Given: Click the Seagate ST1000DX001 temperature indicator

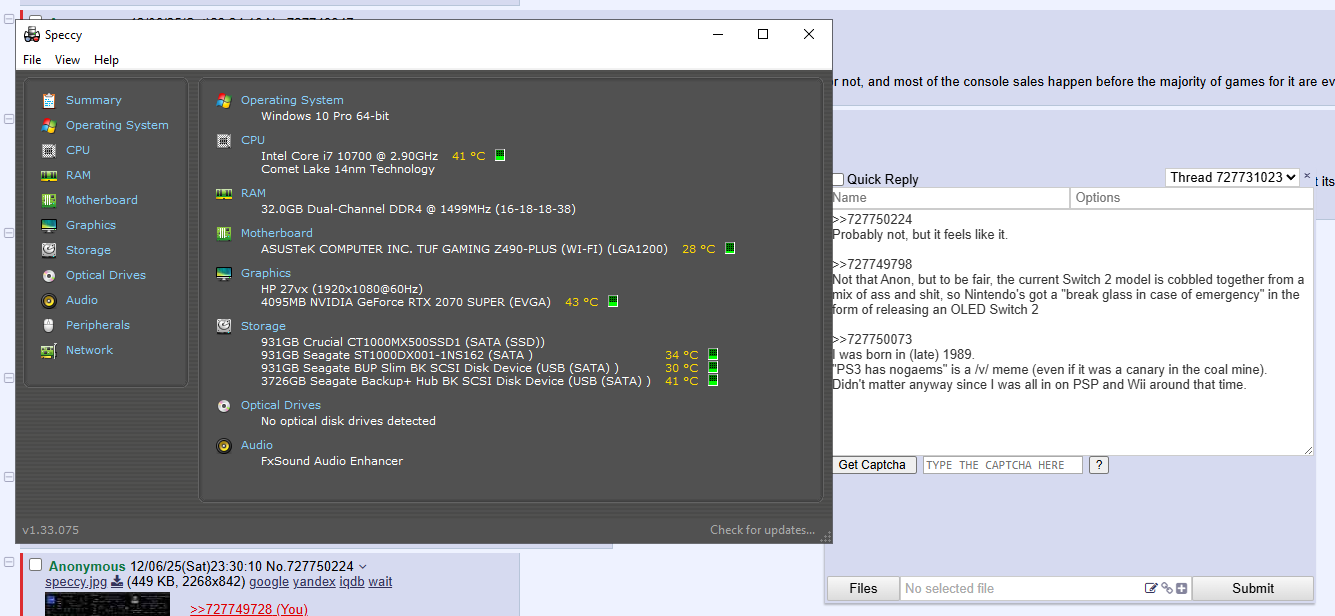Looking at the screenshot, I should (x=713, y=354).
